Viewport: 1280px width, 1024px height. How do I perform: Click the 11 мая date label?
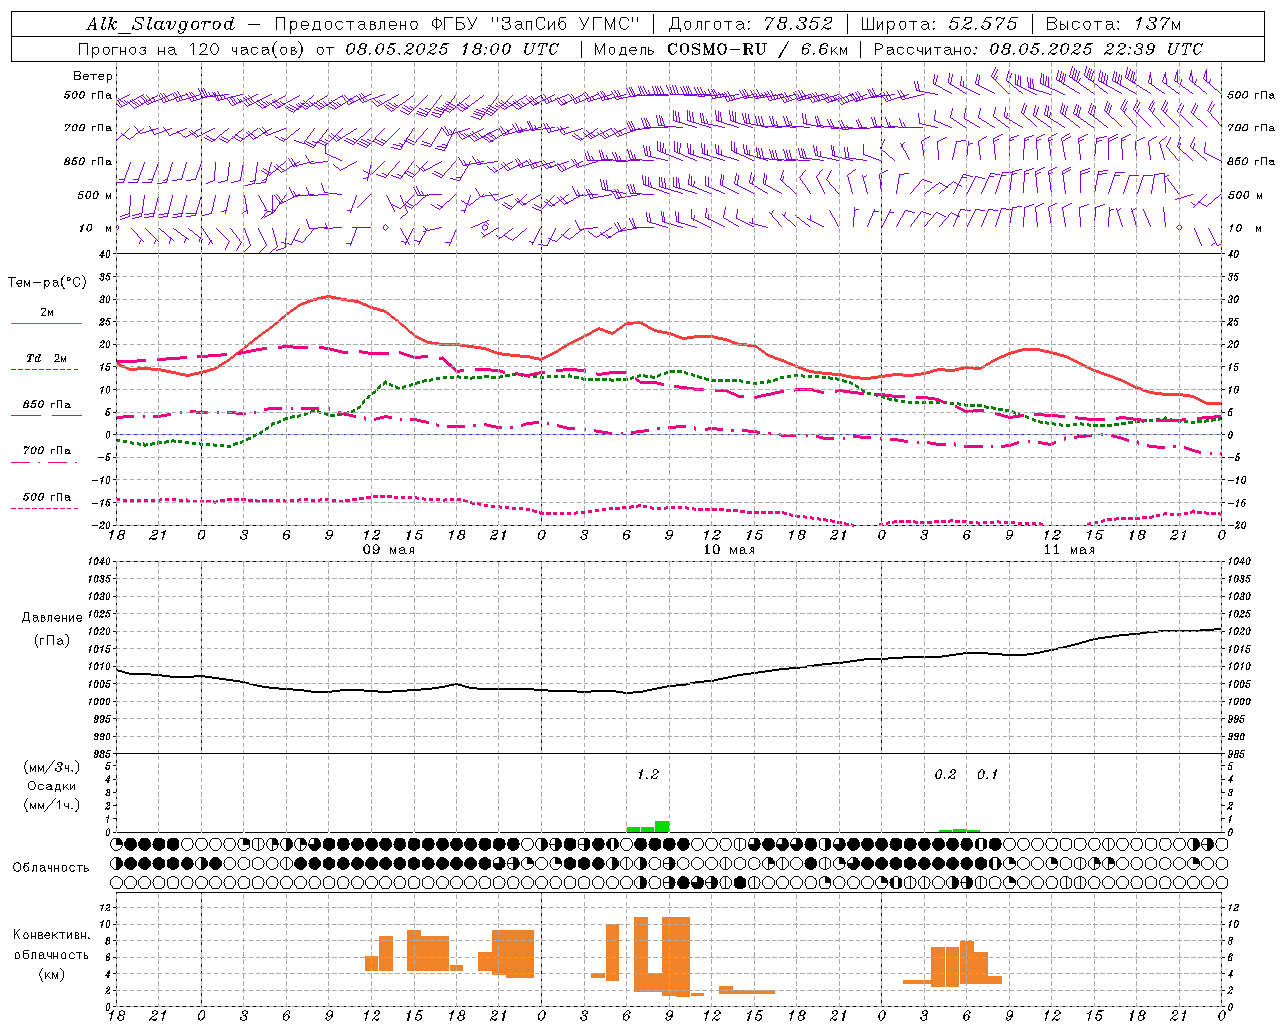[1069, 550]
